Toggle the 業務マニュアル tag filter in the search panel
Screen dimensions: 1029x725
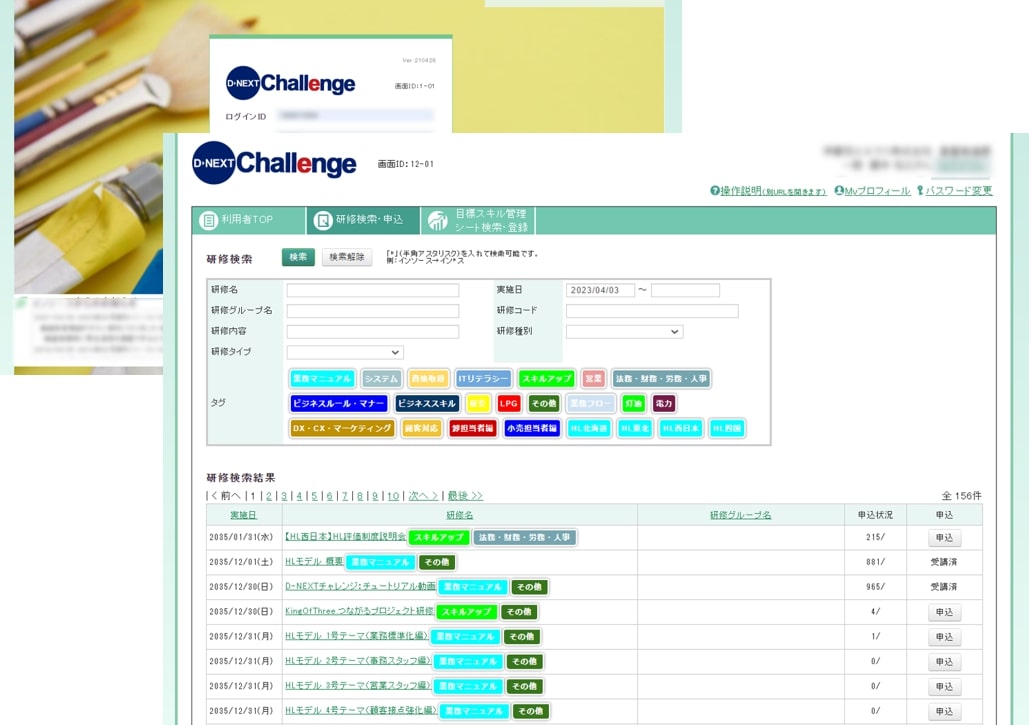pyautogui.click(x=322, y=379)
